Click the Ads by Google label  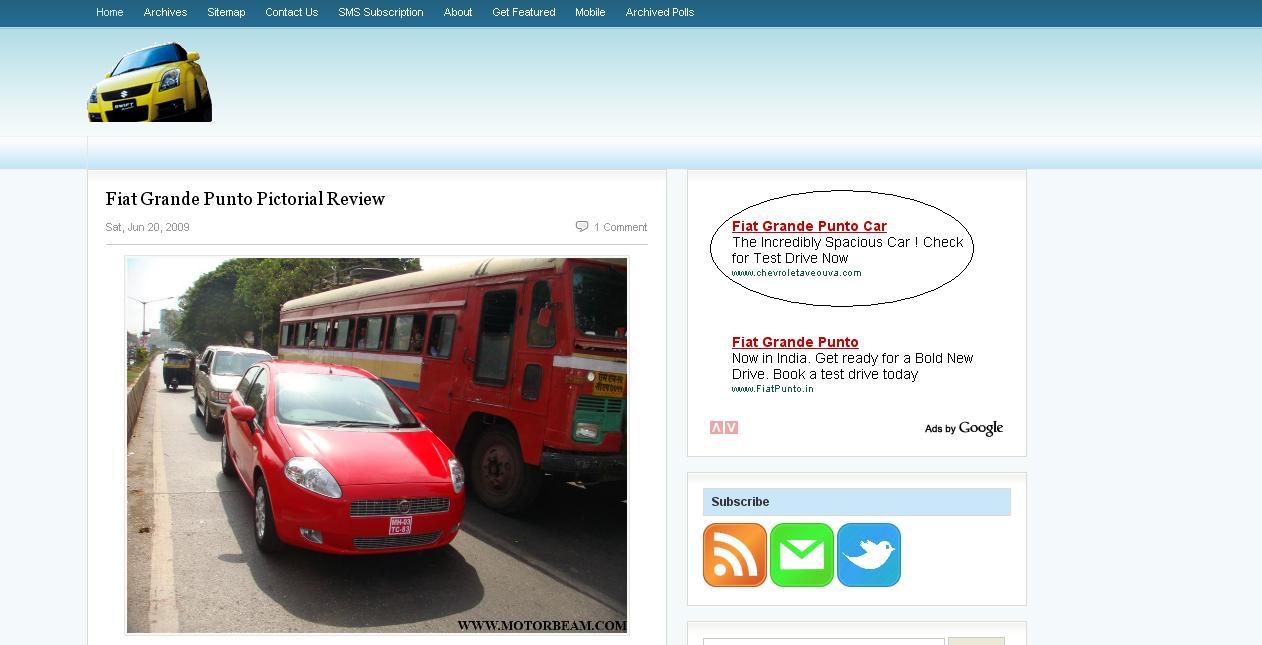point(963,428)
